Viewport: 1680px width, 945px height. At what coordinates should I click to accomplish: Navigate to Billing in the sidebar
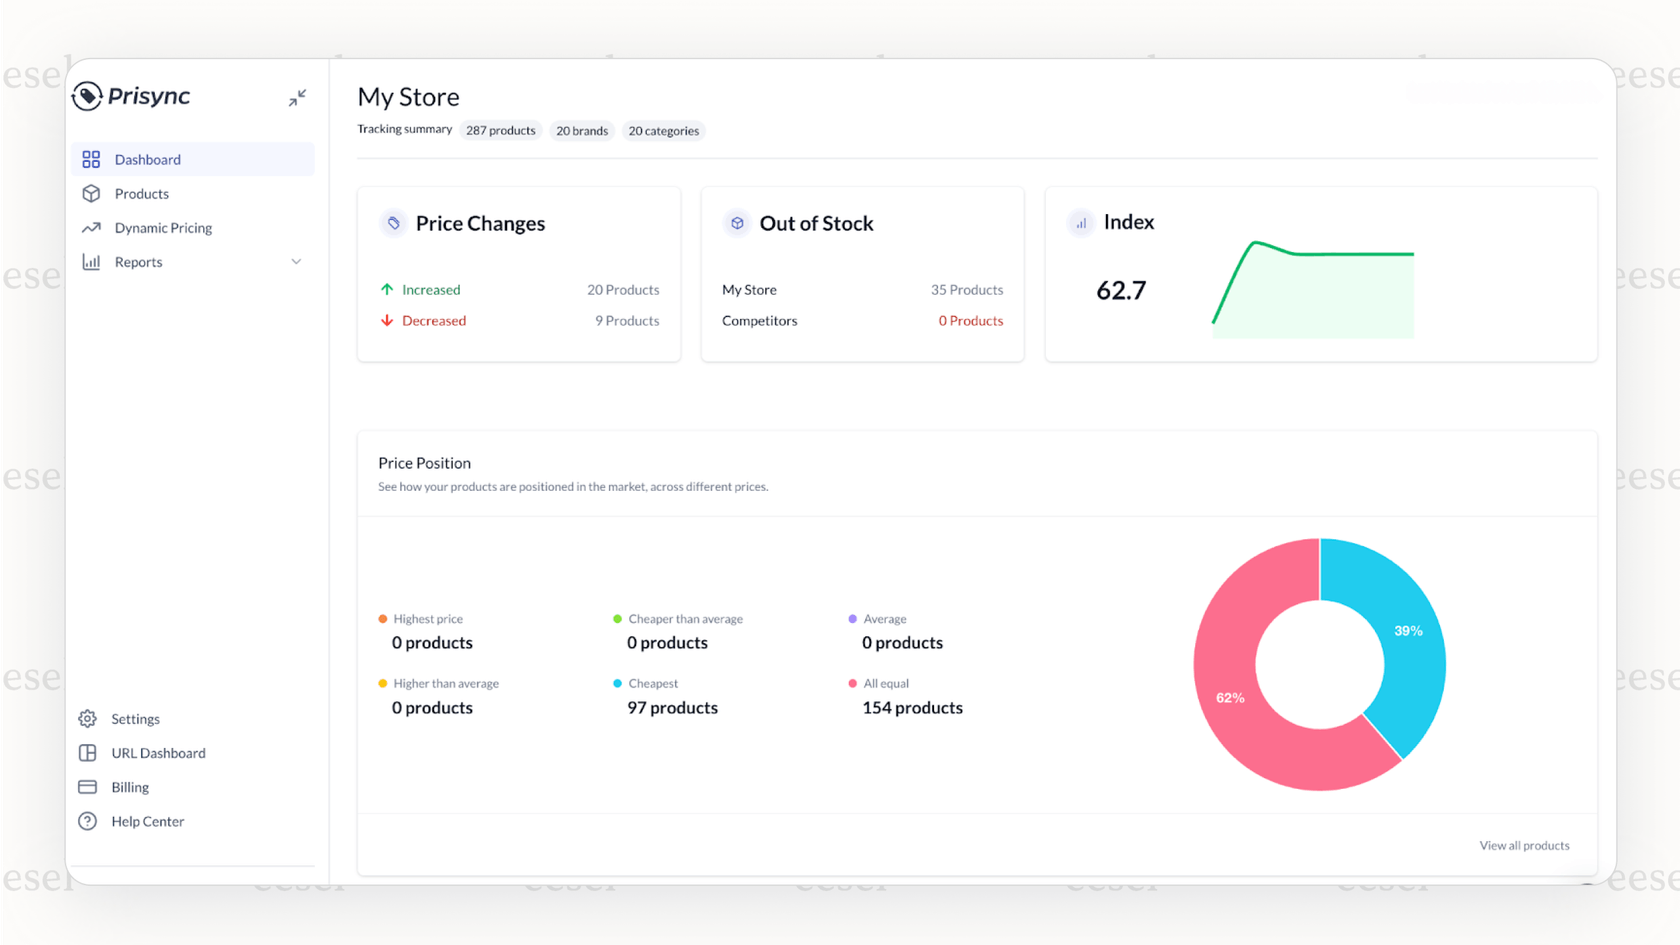[128, 787]
